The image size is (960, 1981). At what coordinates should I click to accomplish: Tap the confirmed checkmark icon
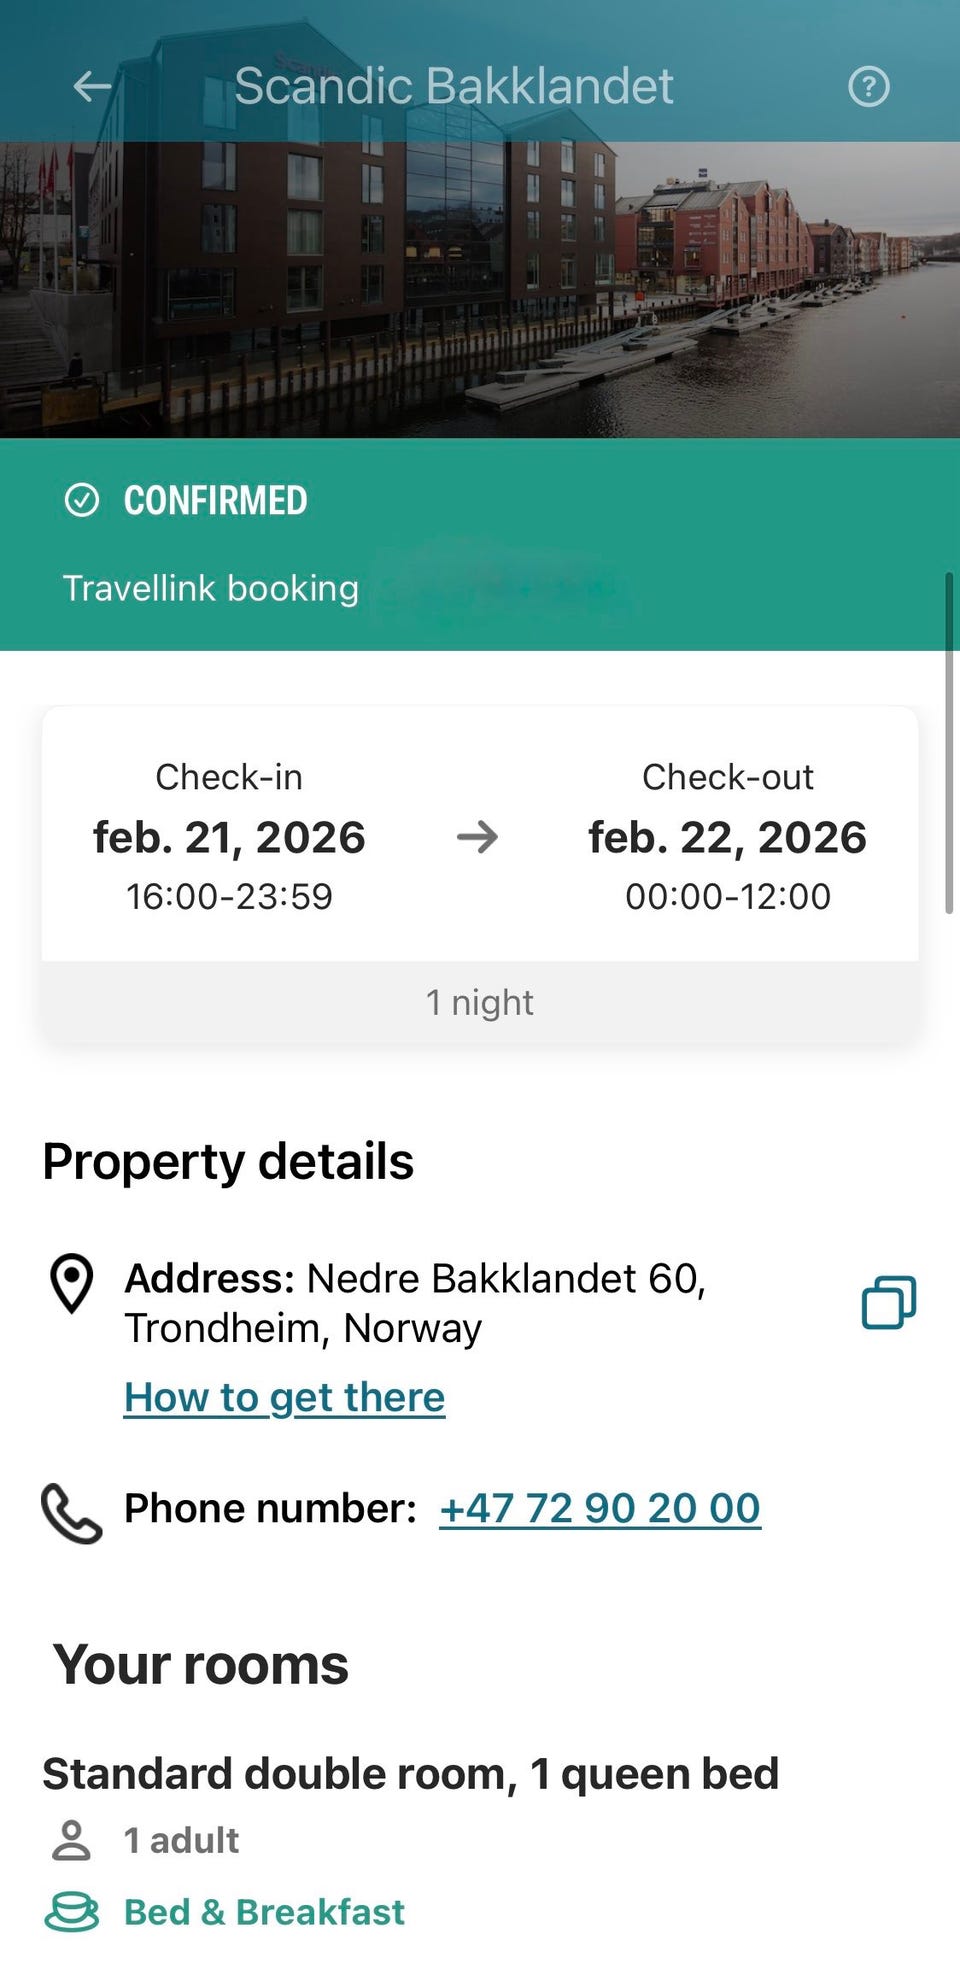coord(82,500)
